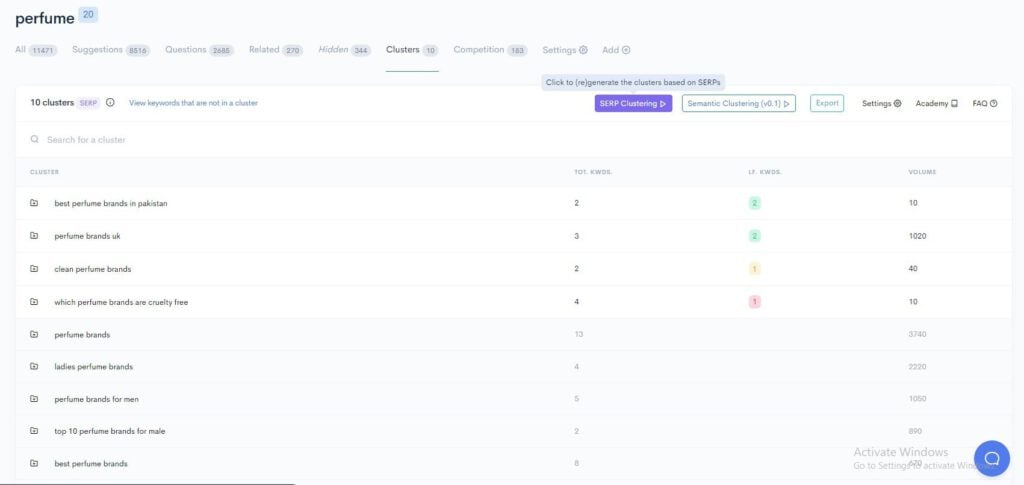Select the Clusters tab
The height and width of the screenshot is (485, 1024).
pyautogui.click(x=412, y=50)
